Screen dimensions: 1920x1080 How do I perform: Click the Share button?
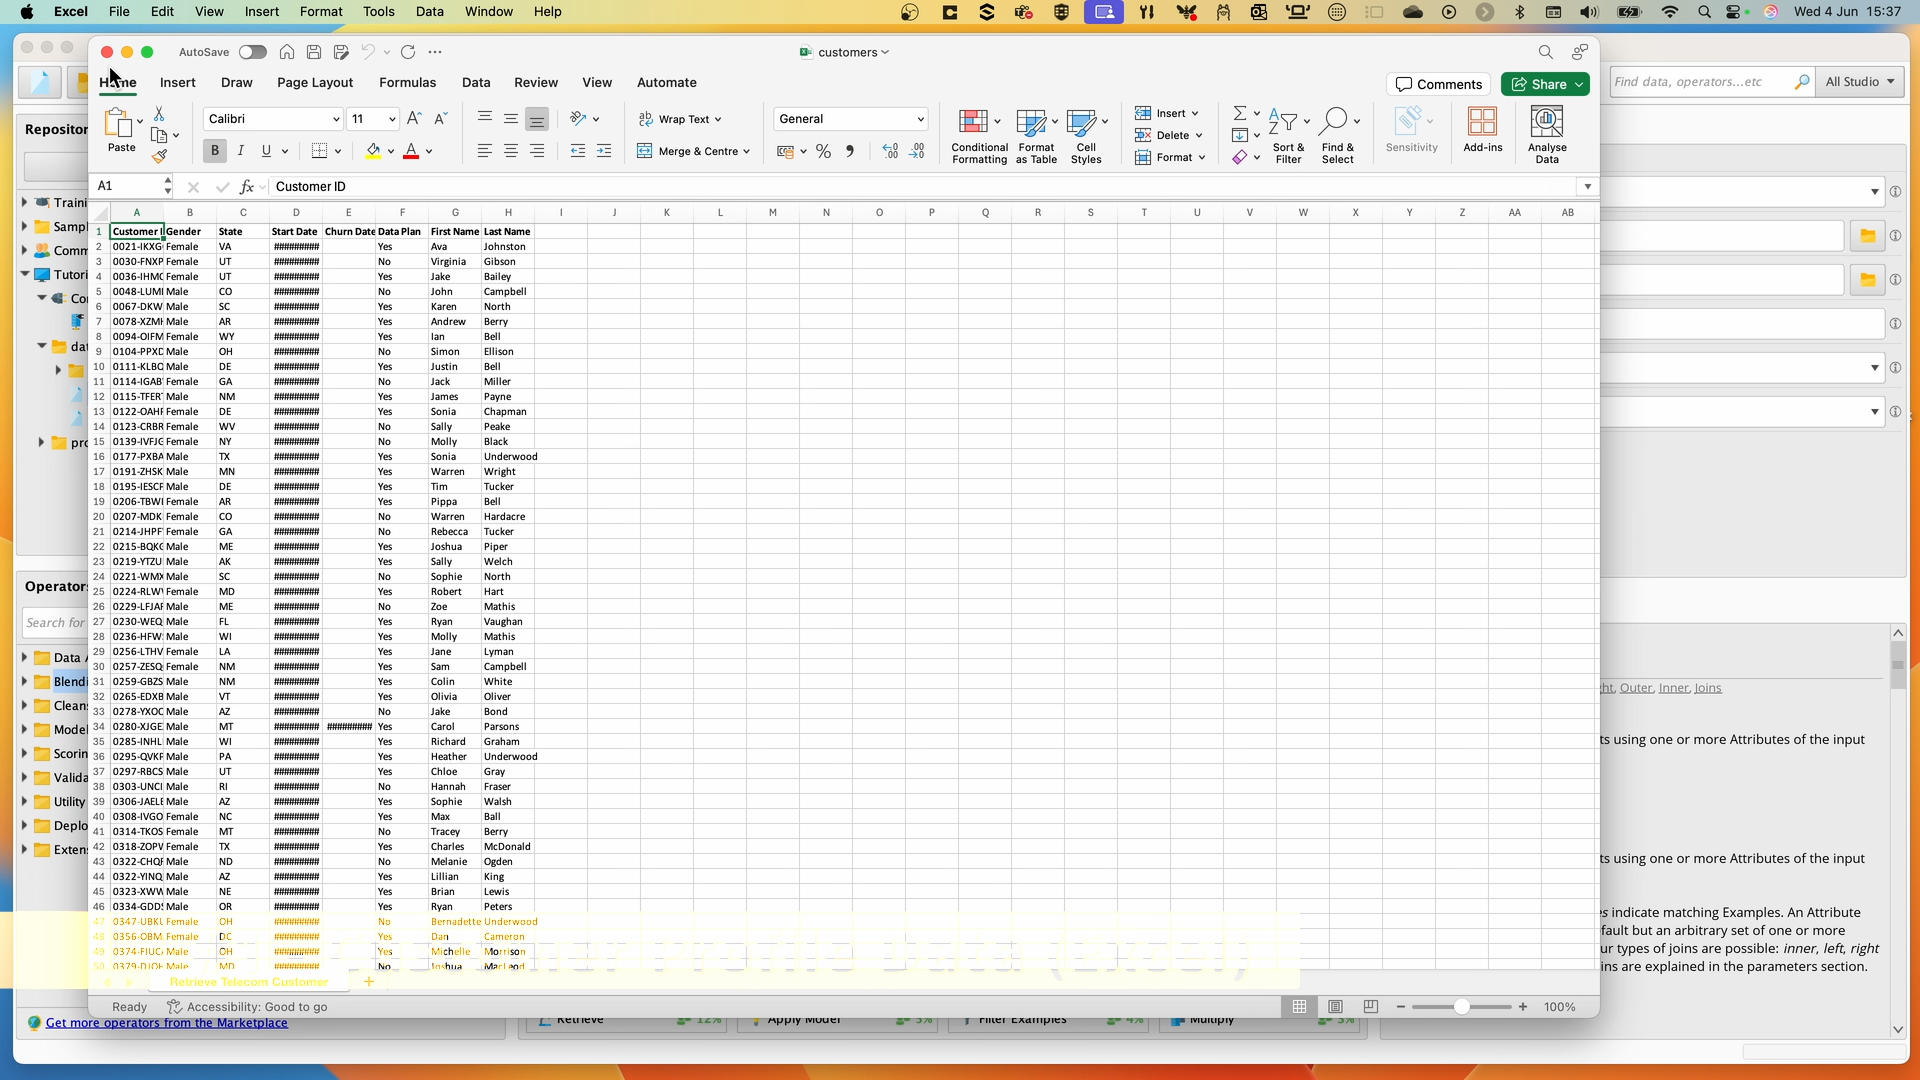1545,84
